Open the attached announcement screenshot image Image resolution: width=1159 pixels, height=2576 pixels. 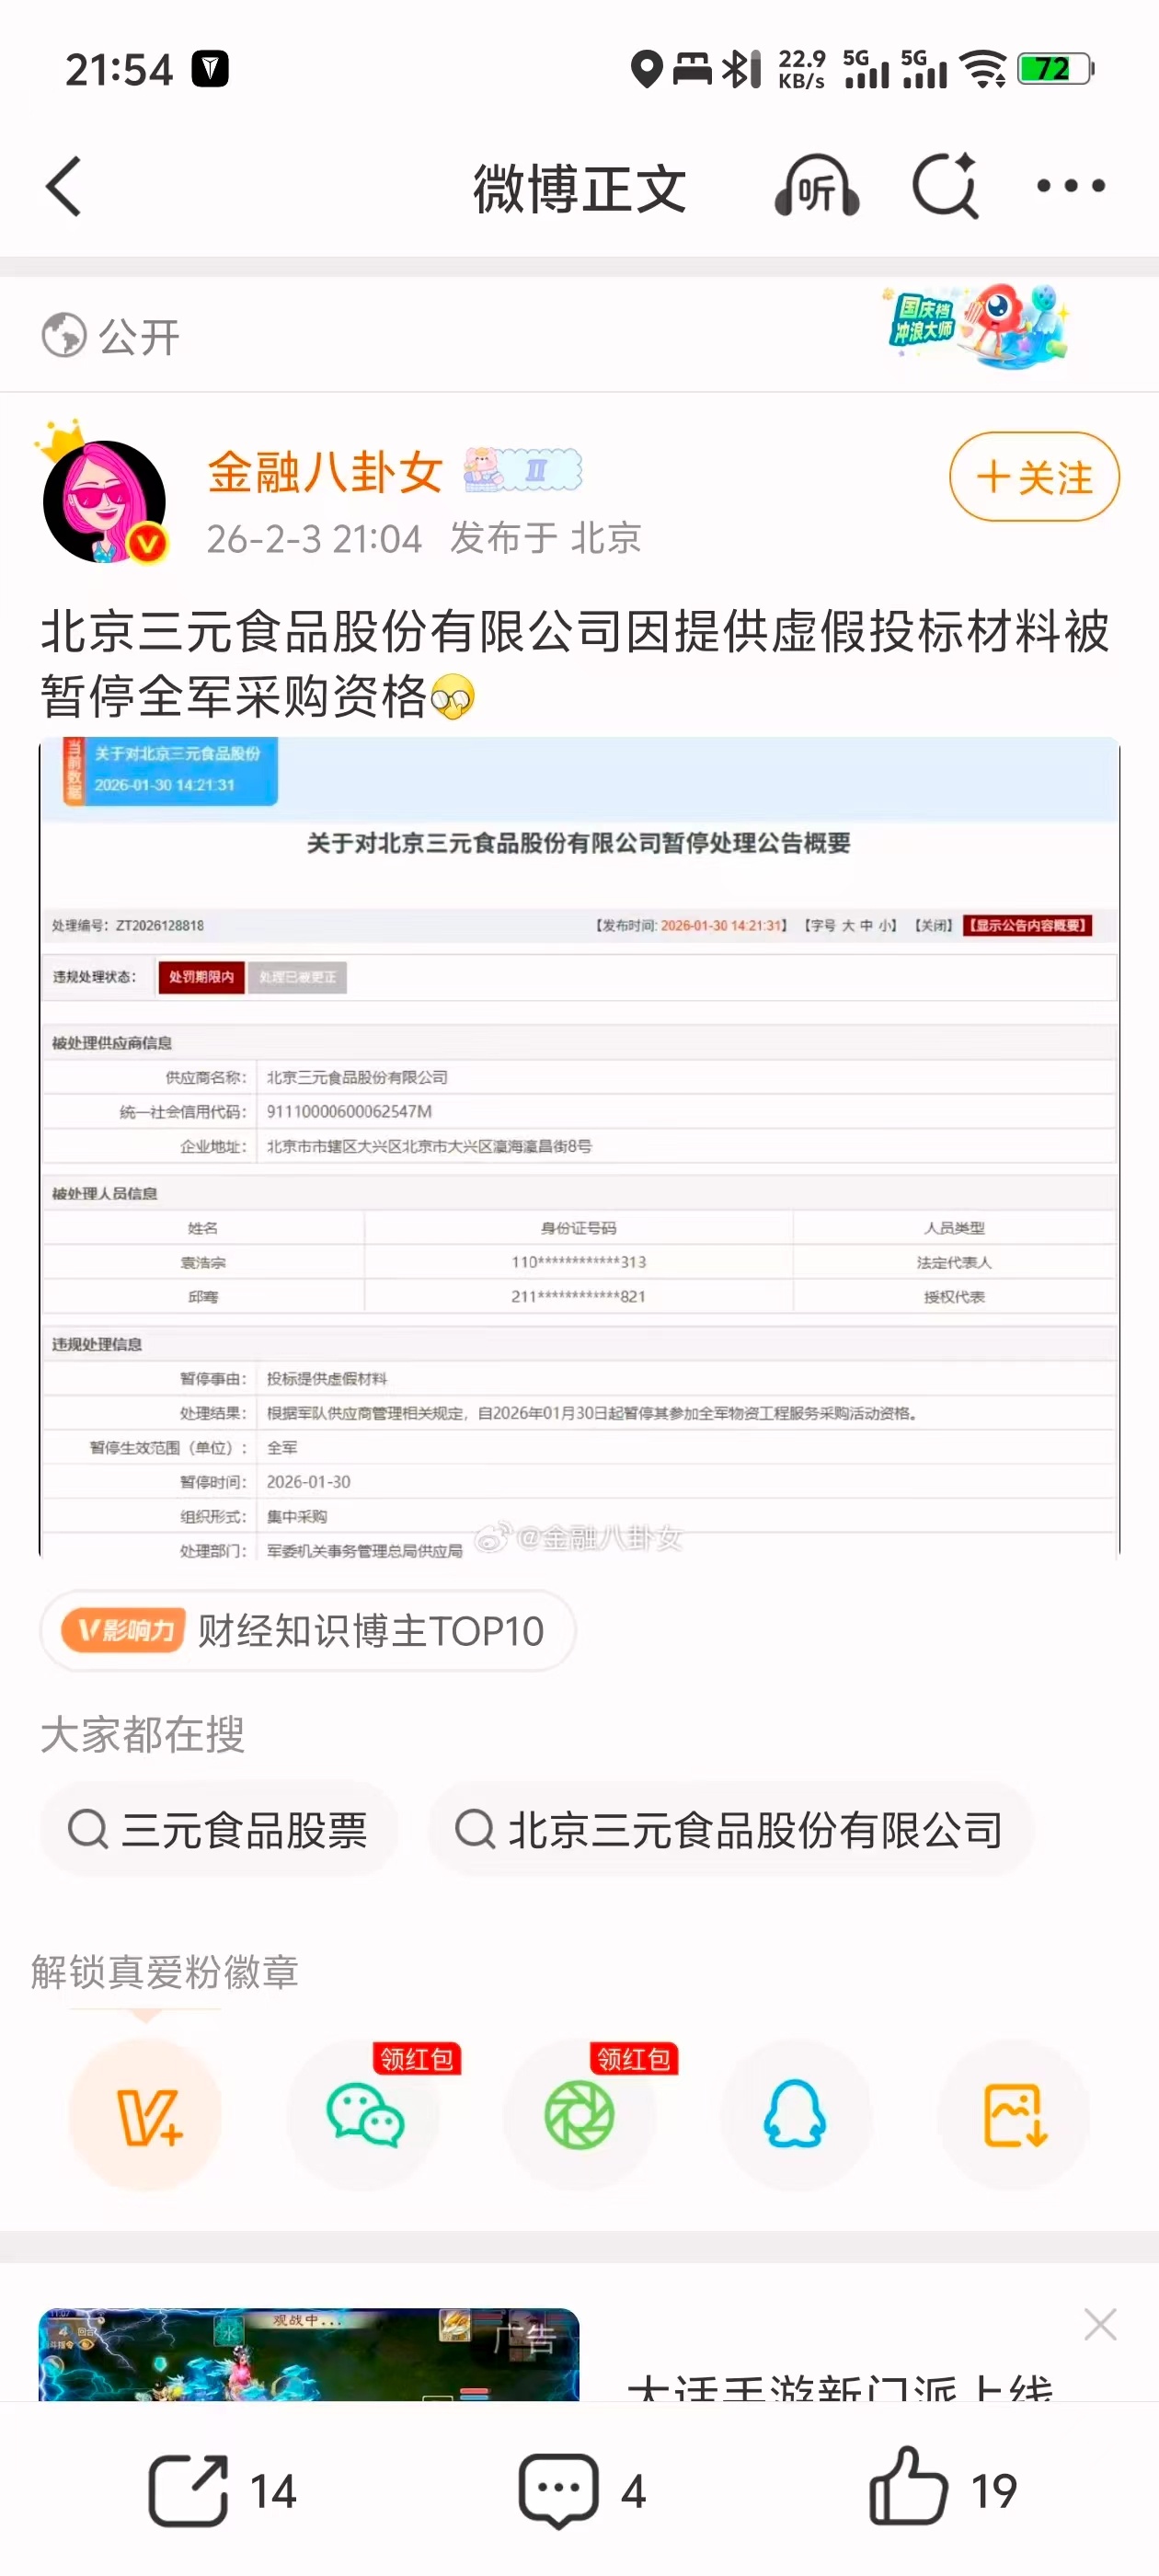coord(579,1147)
